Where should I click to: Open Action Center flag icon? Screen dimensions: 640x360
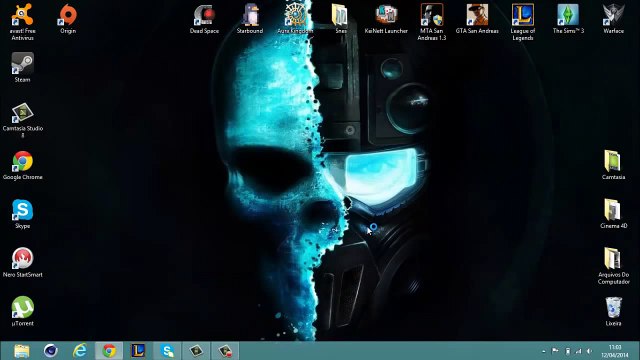pos(555,351)
